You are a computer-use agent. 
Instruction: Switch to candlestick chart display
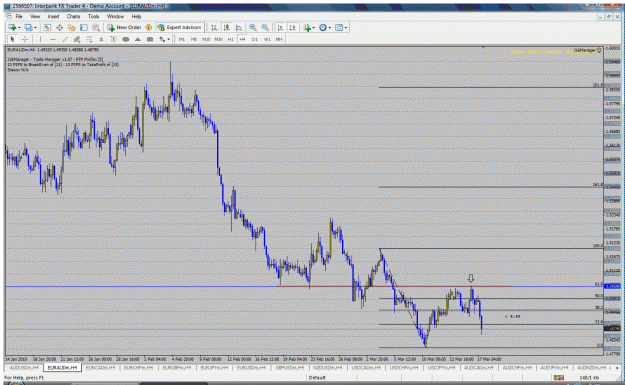pos(226,28)
